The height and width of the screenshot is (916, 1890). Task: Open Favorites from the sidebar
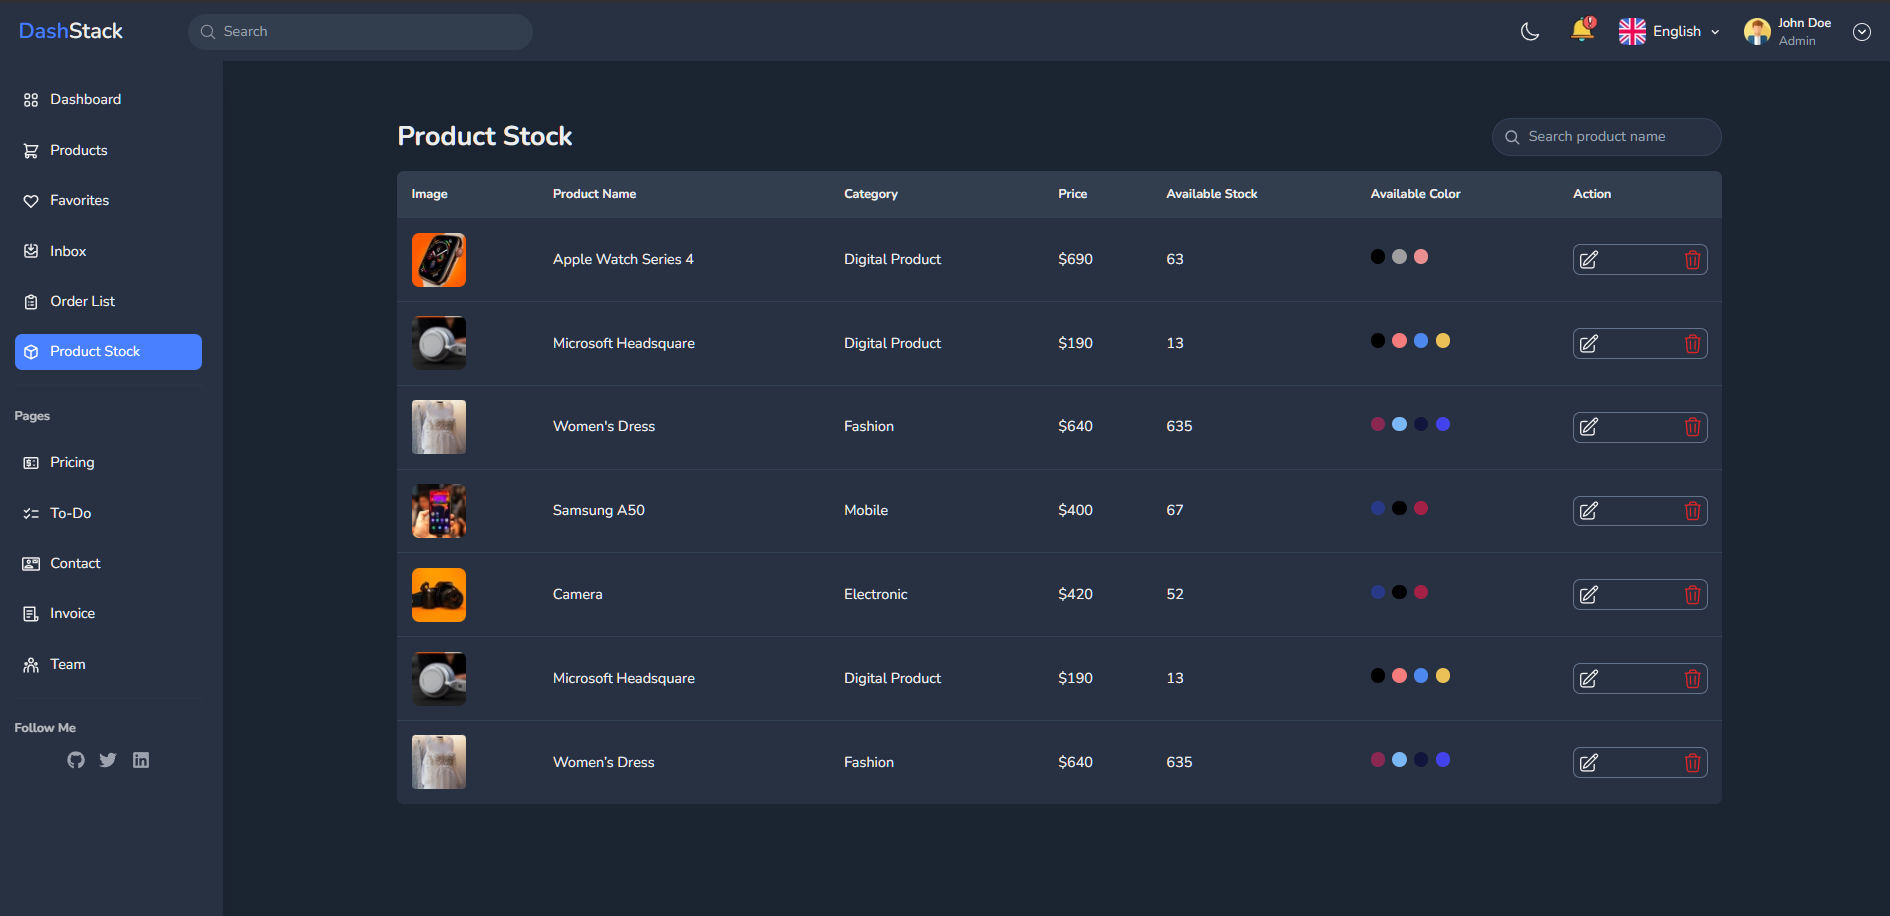(x=79, y=200)
